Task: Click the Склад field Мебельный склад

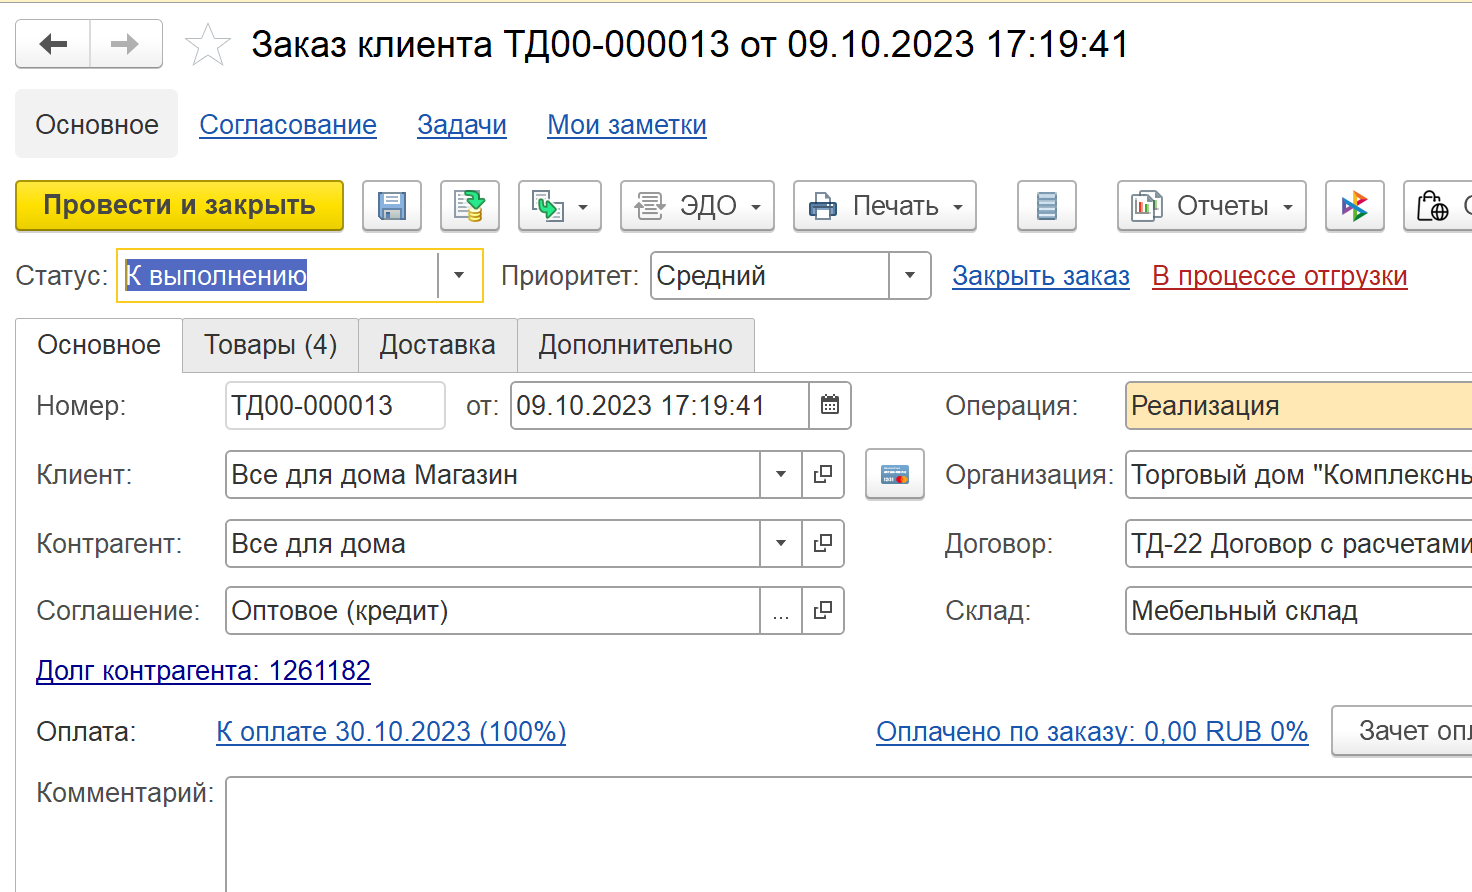Action: pyautogui.click(x=1299, y=611)
